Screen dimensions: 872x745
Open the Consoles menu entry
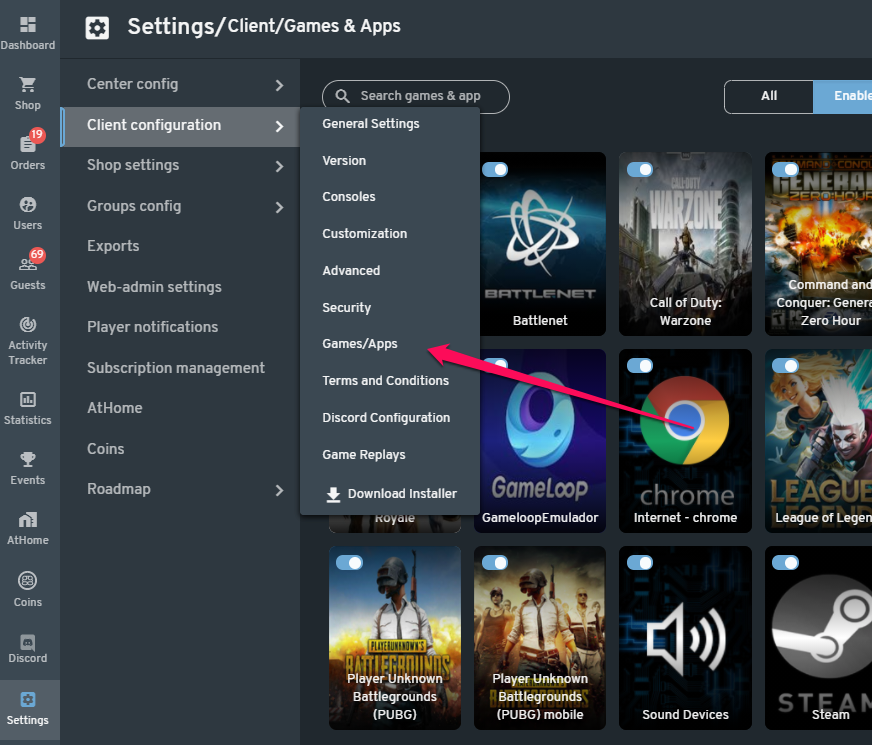[x=349, y=197]
